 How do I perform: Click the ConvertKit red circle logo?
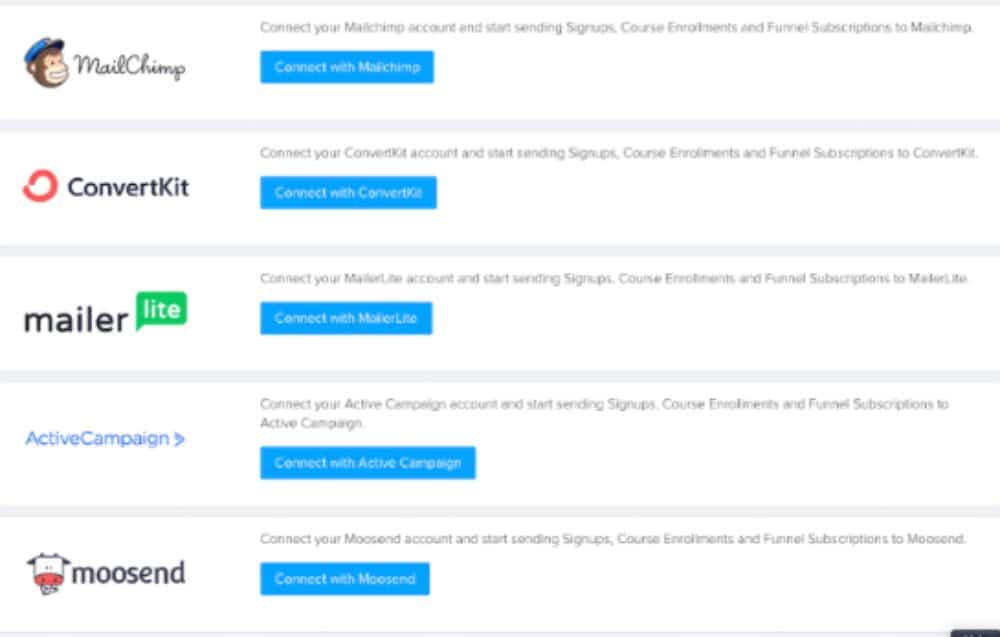(x=40, y=186)
